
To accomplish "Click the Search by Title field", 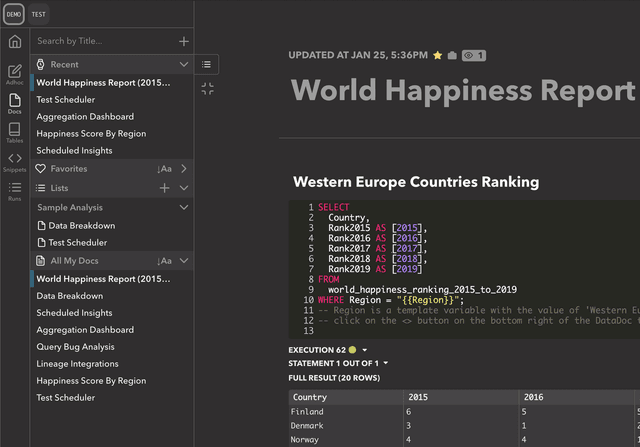I will [x=100, y=41].
